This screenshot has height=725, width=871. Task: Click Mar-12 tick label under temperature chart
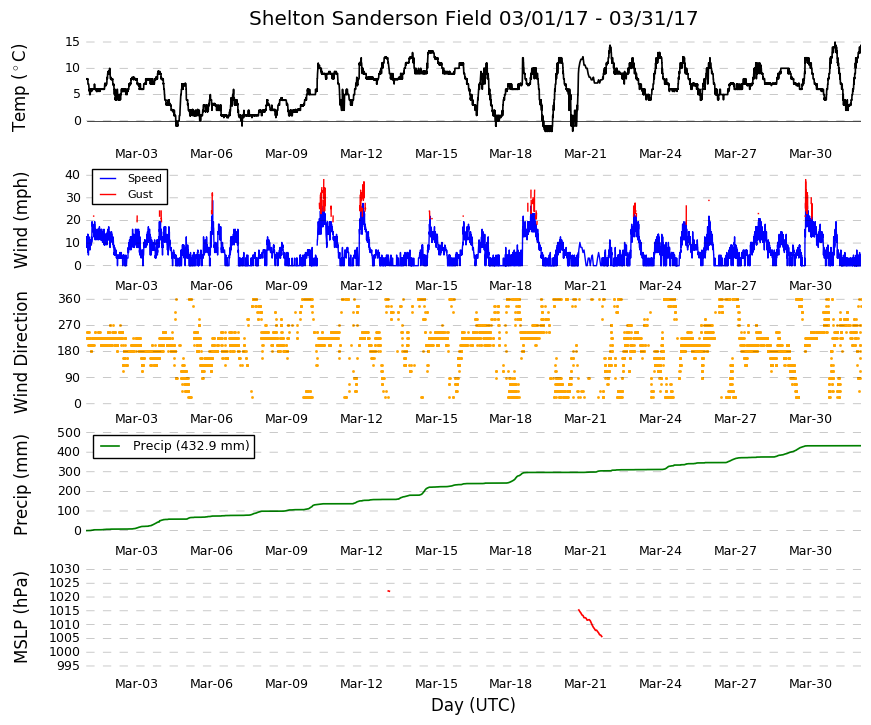click(x=361, y=154)
